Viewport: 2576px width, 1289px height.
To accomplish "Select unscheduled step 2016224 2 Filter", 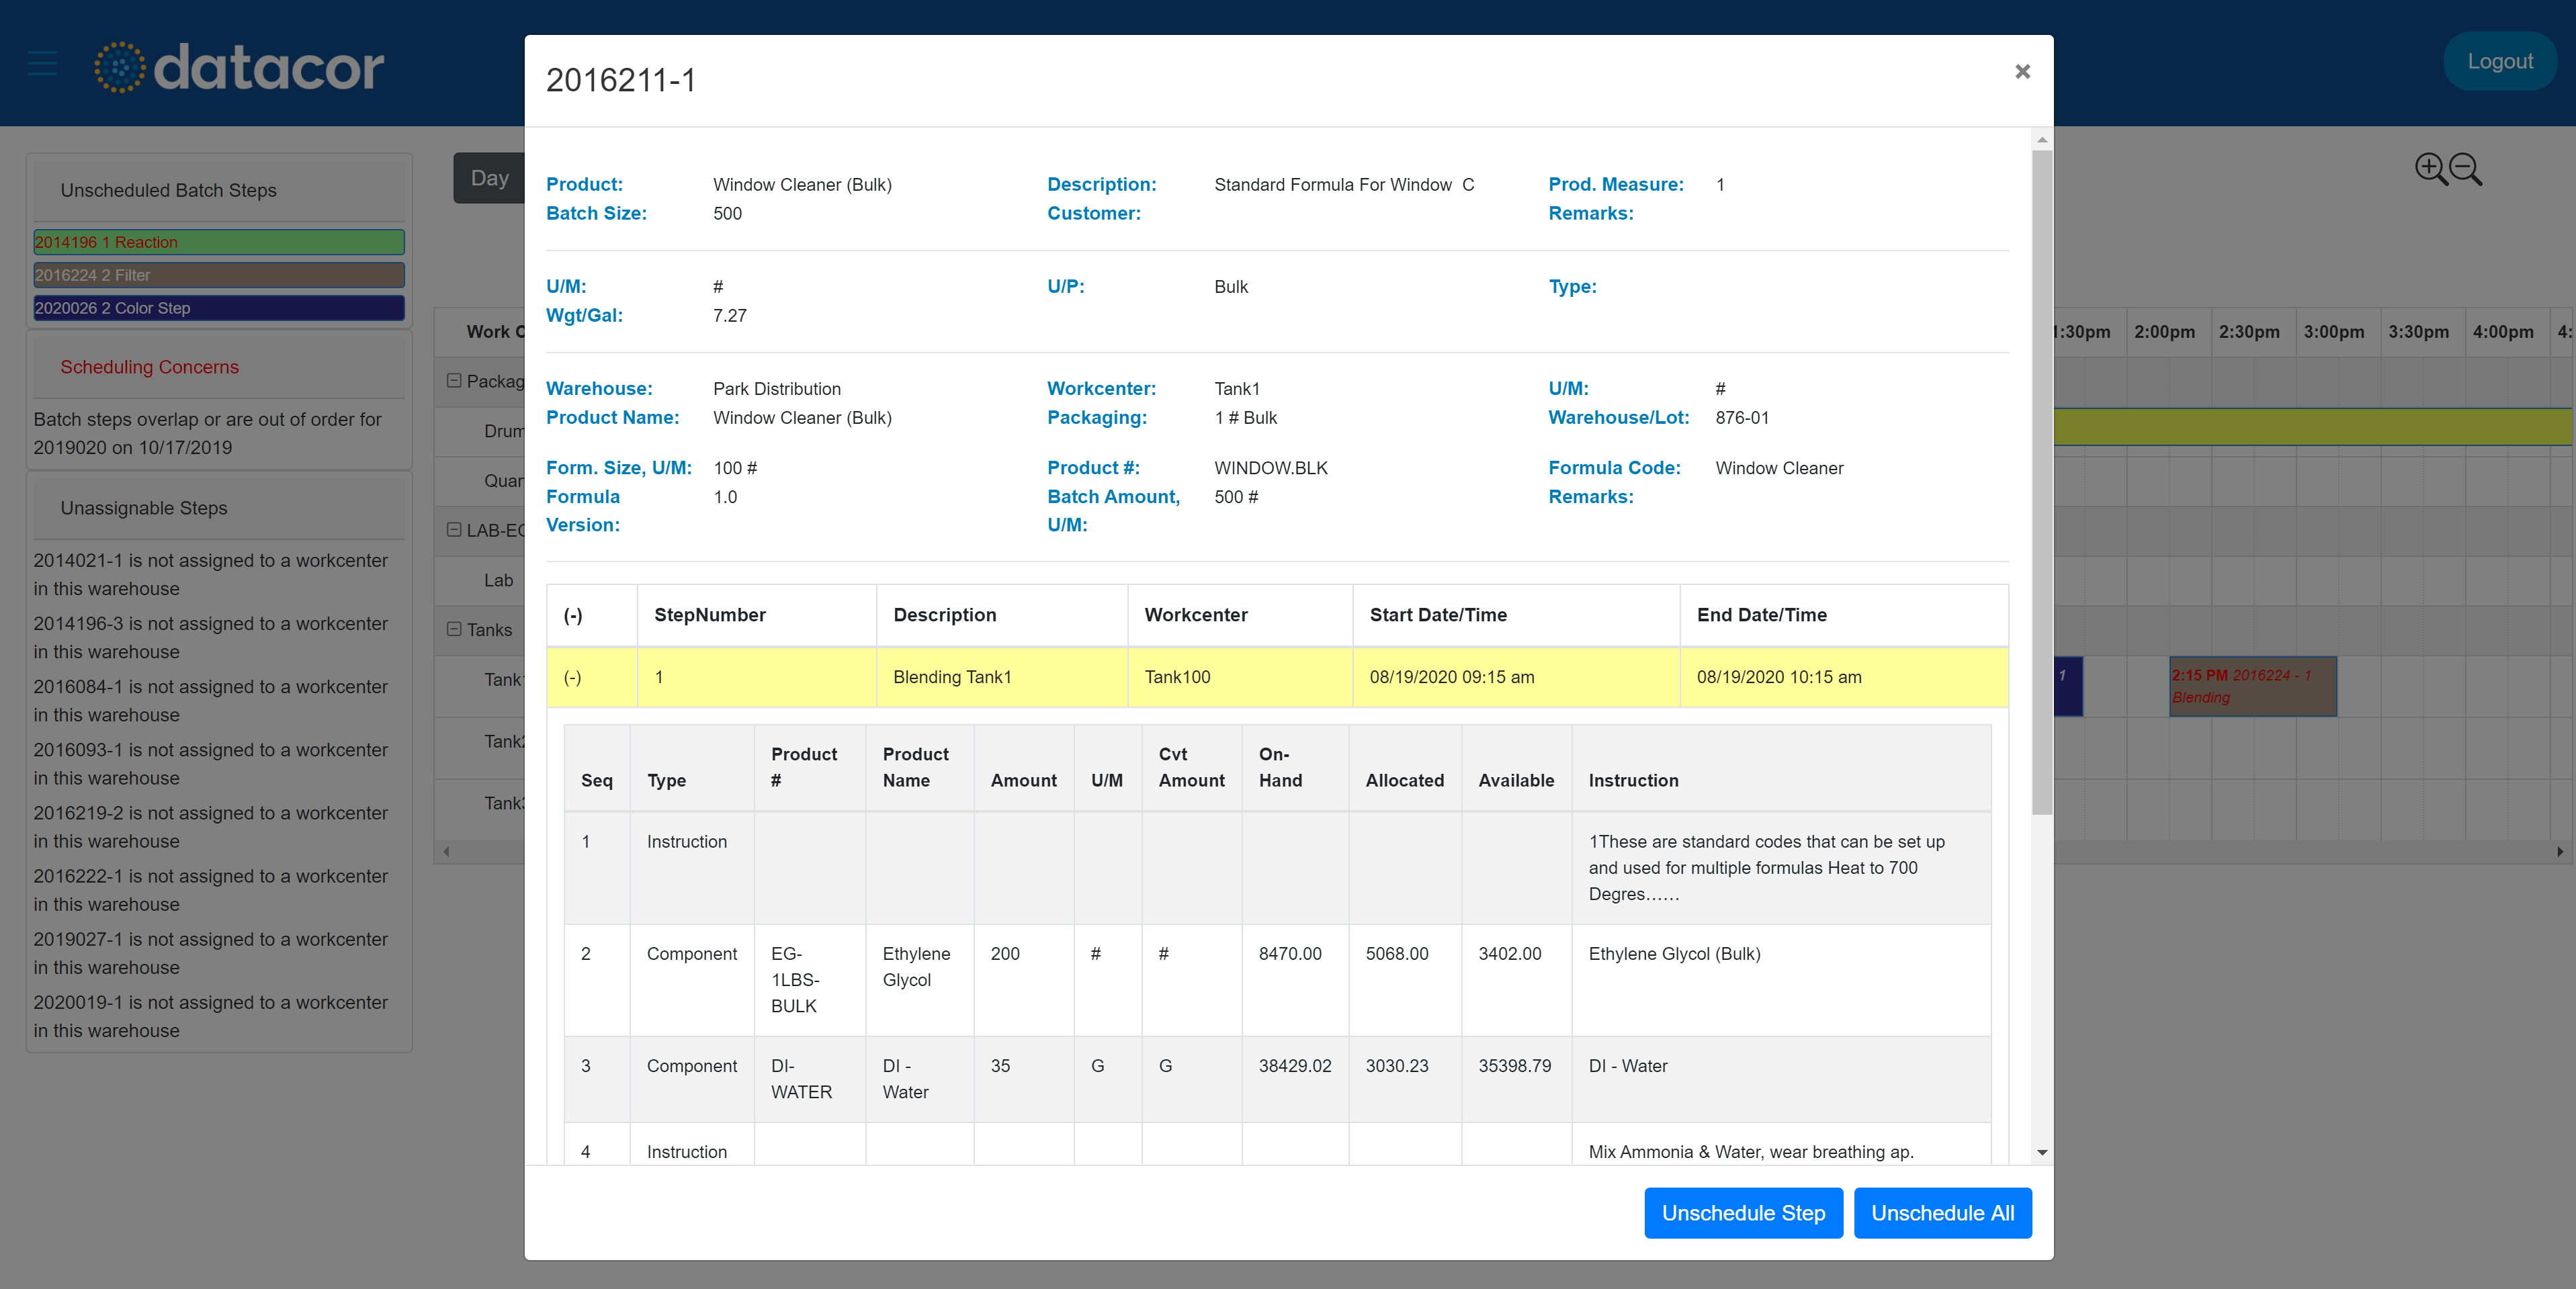I will pos(219,275).
